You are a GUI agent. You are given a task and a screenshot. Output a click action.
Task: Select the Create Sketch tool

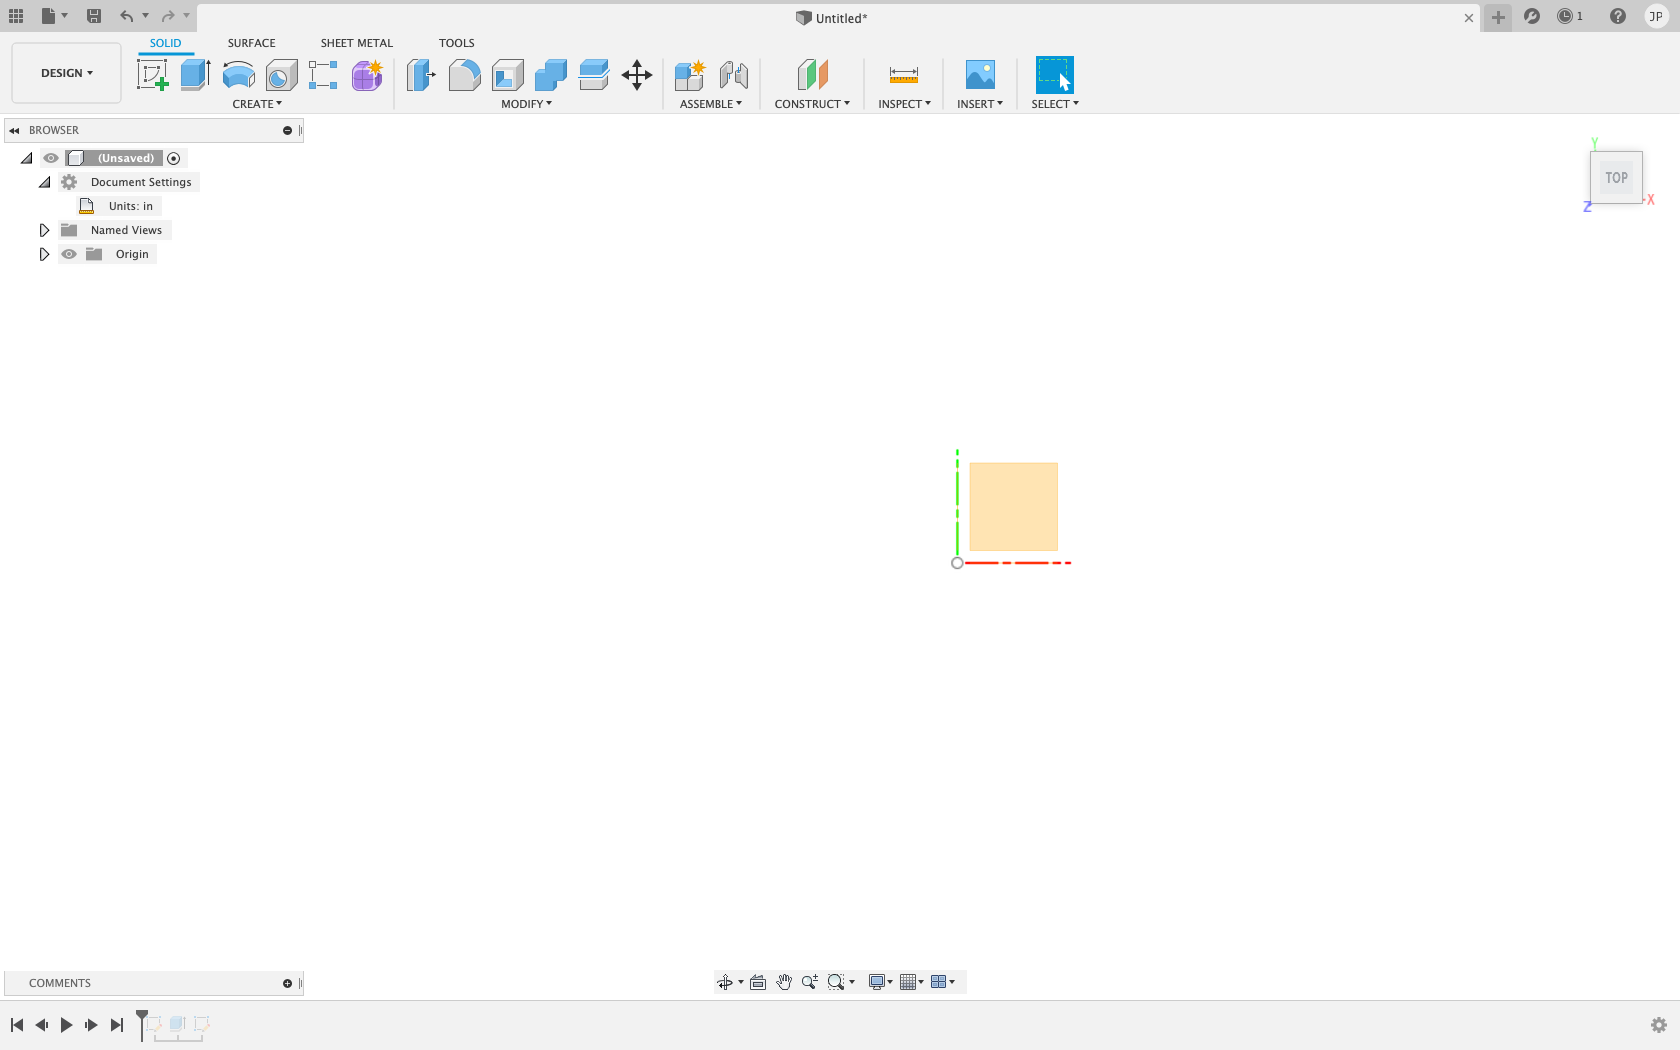[152, 75]
